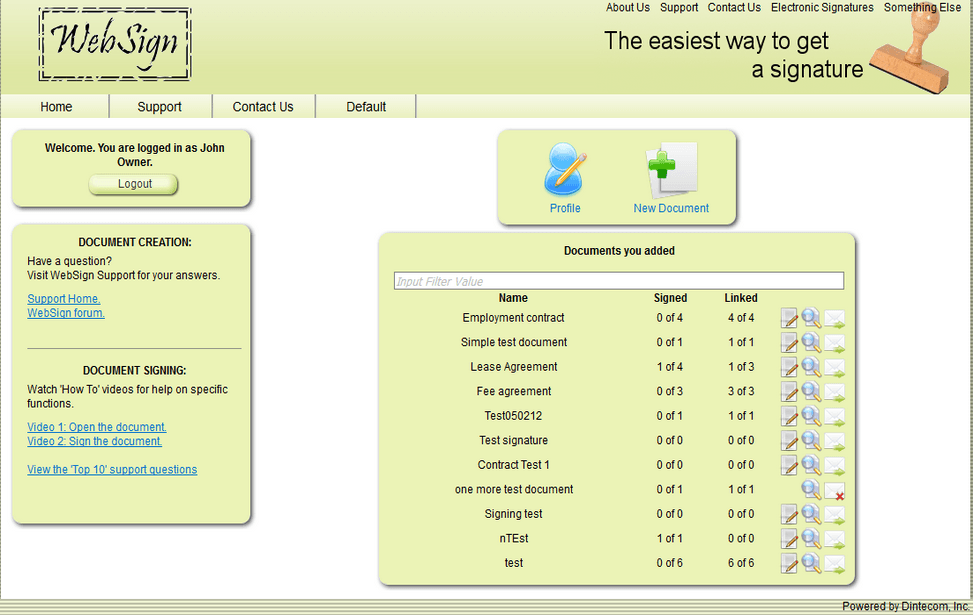Send the Fee agreement via the envelope icon
This screenshot has height=615, width=973.
click(x=834, y=391)
